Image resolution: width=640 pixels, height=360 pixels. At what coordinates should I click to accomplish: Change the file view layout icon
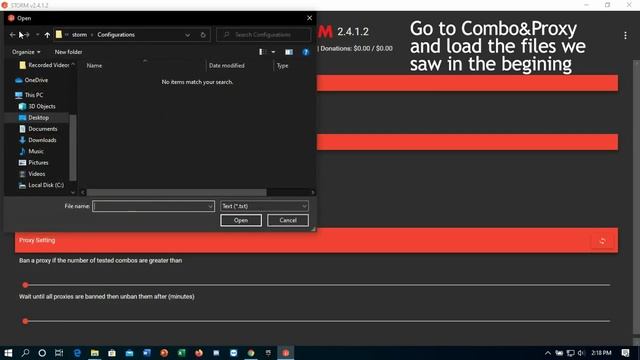coord(262,52)
